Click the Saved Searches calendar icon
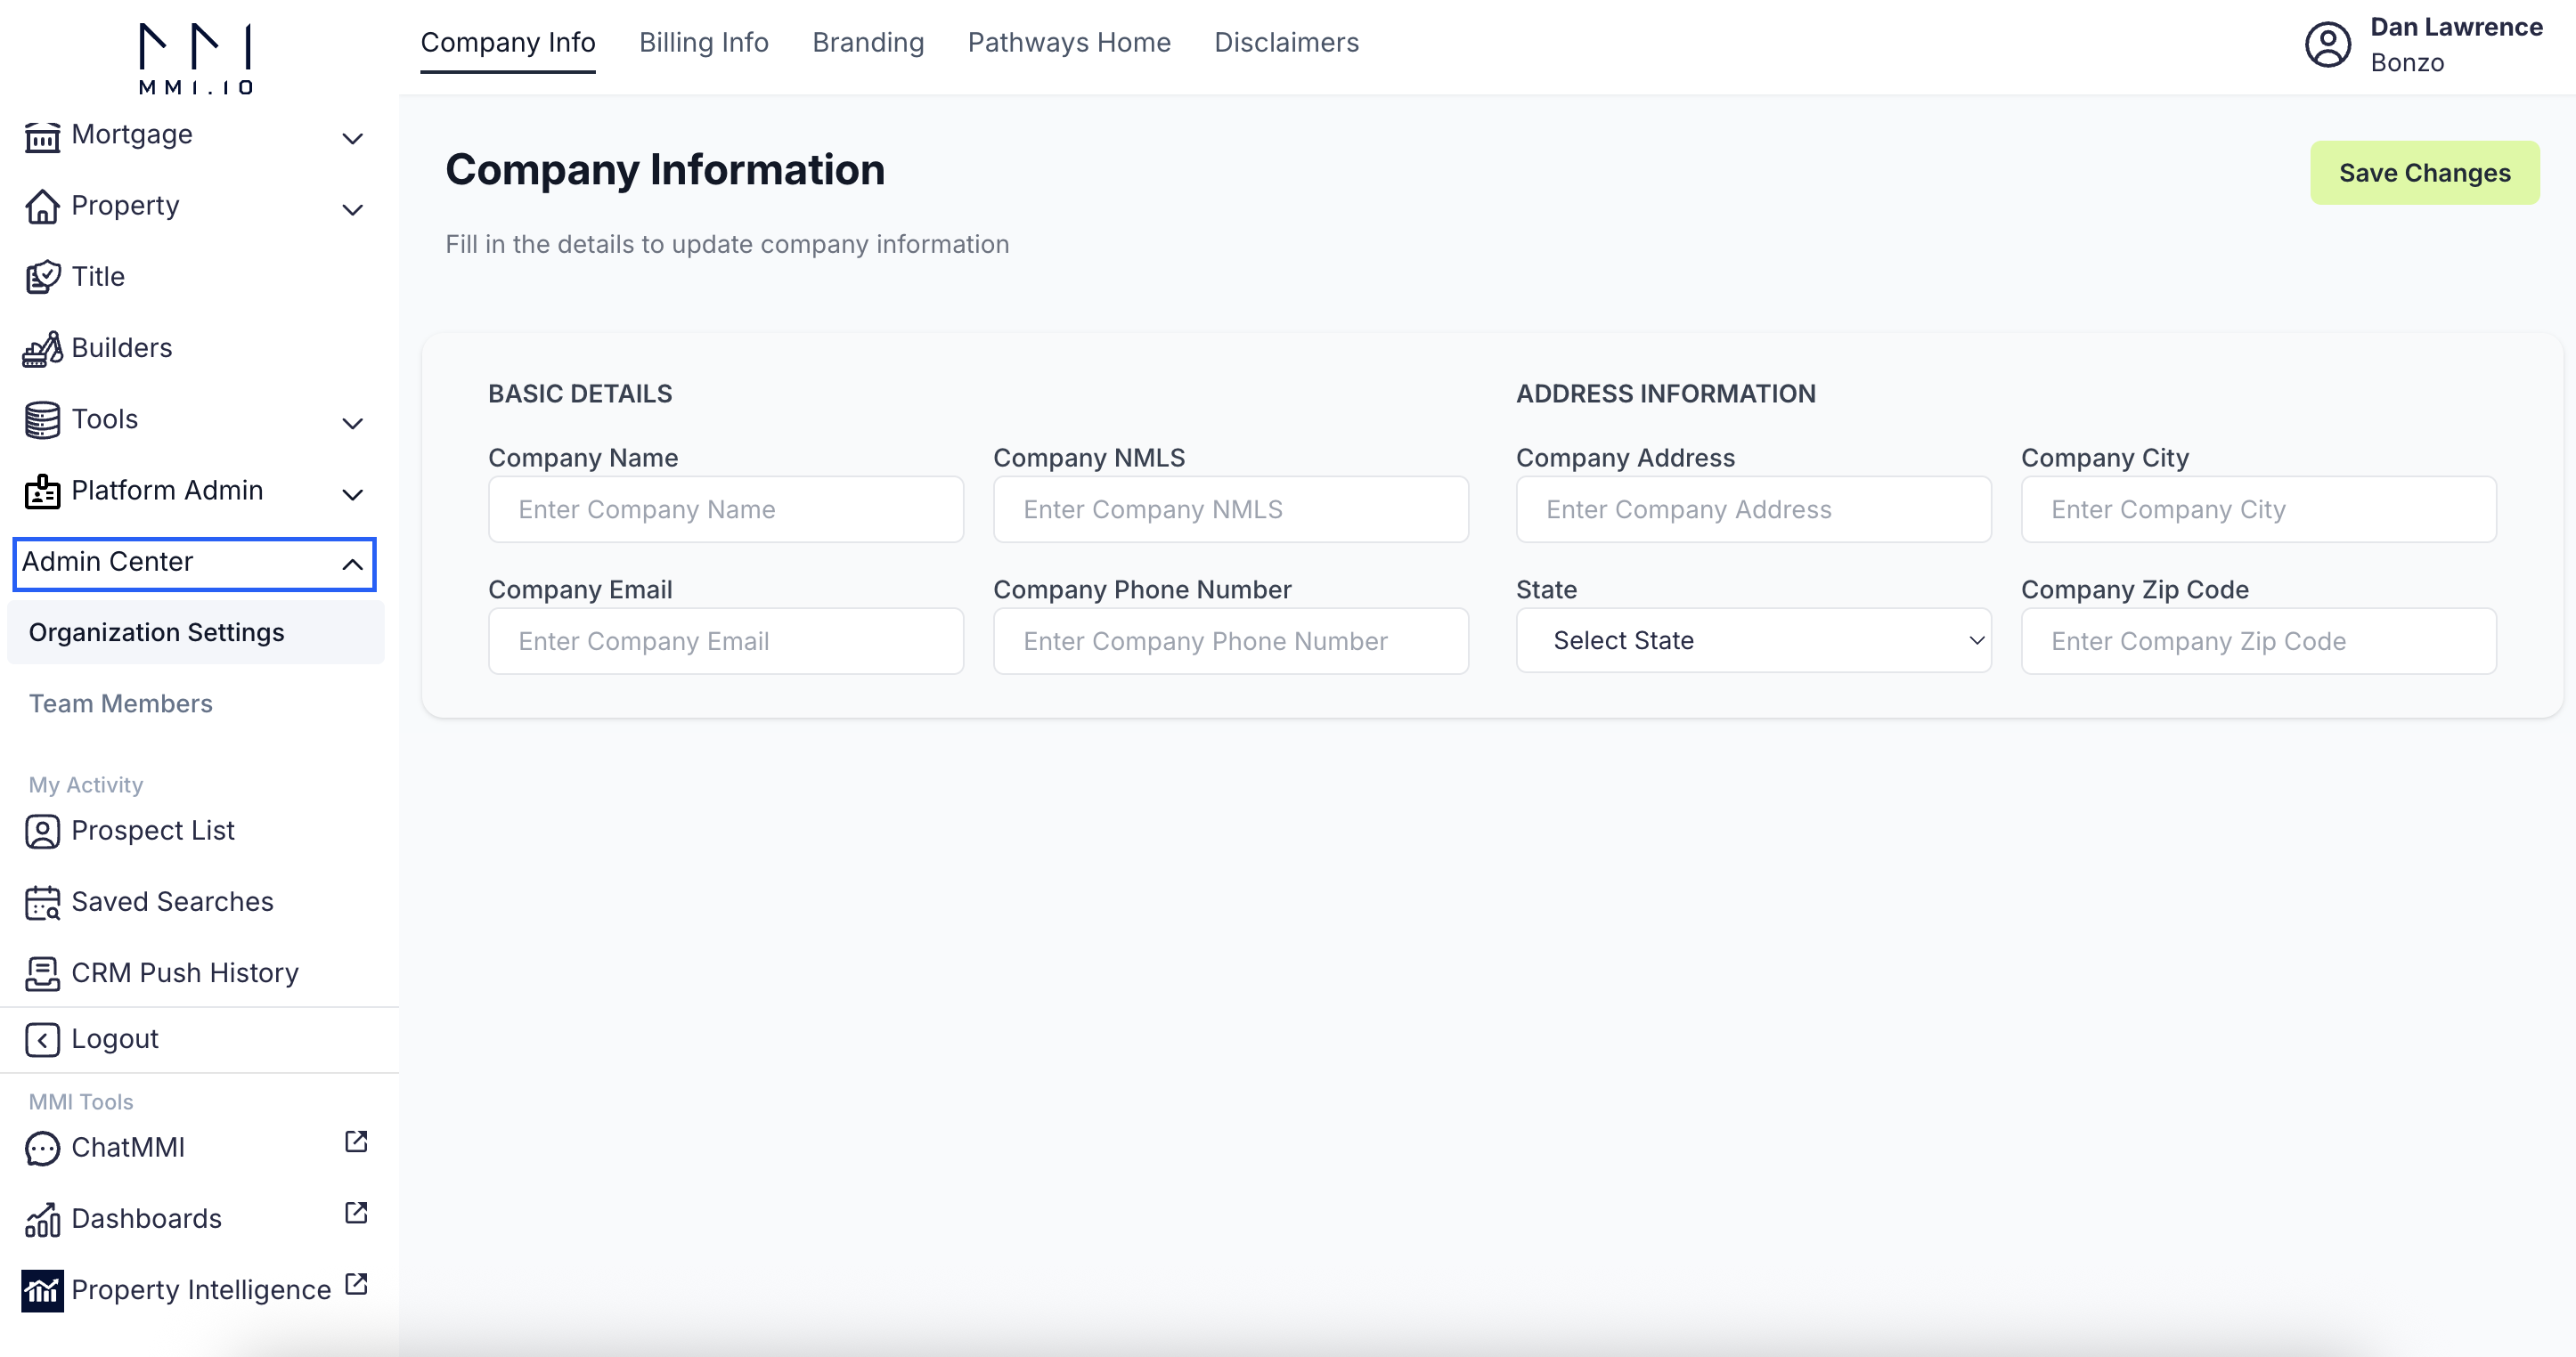The image size is (2576, 1357). (x=42, y=903)
